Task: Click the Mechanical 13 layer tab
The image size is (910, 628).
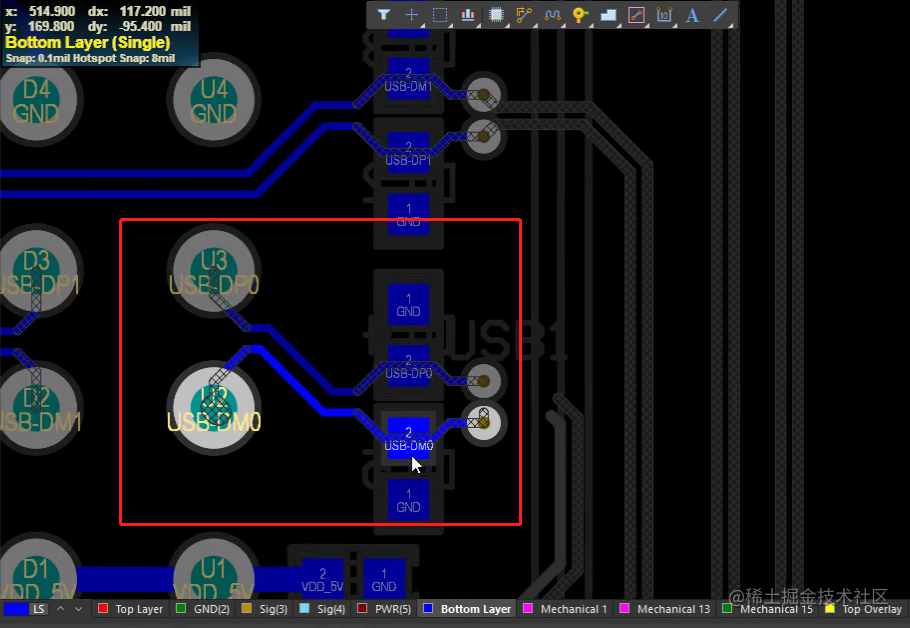Action: 666,609
